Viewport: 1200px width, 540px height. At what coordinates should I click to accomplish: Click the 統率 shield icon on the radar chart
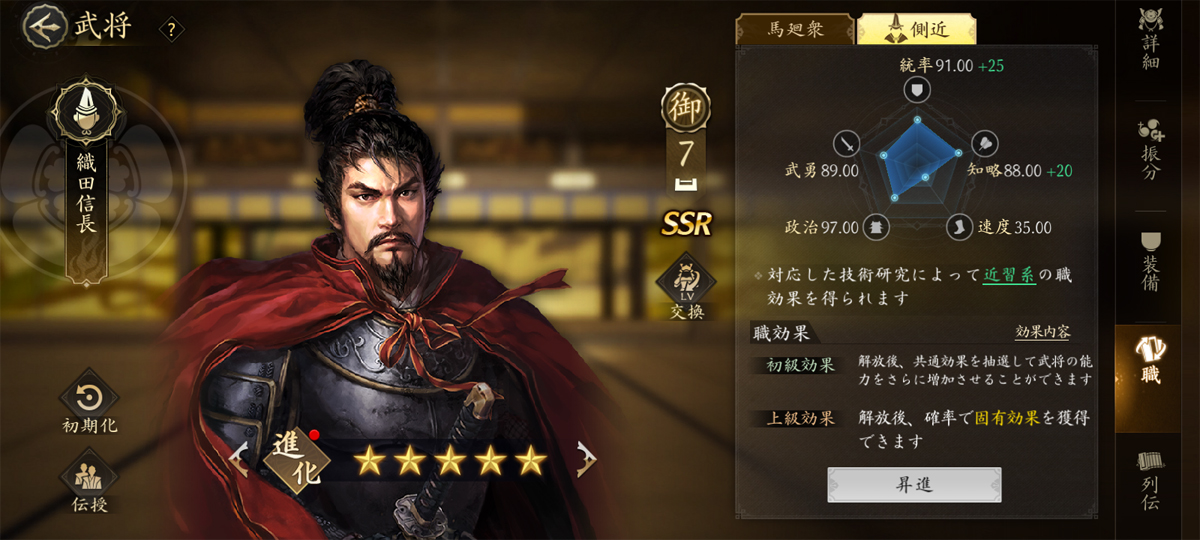[x=916, y=91]
